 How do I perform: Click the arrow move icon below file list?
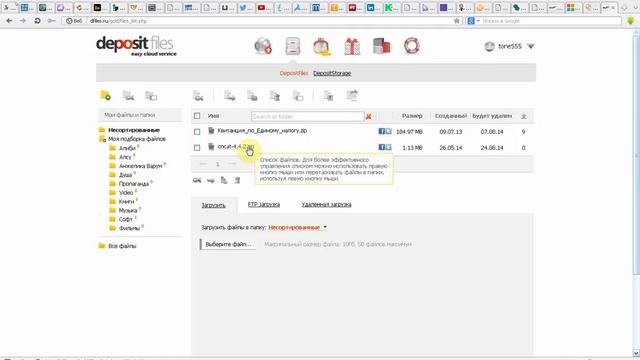(x=211, y=180)
